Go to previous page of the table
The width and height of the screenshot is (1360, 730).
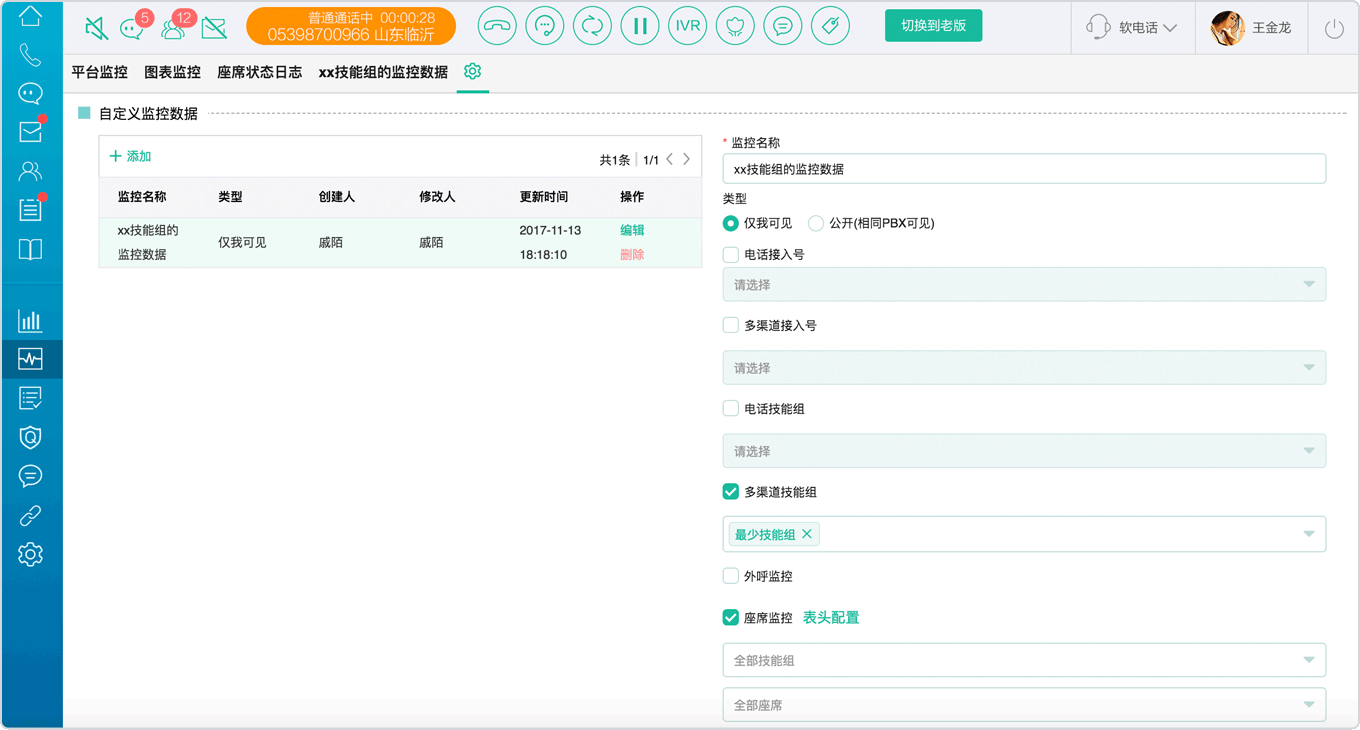[x=670, y=159]
